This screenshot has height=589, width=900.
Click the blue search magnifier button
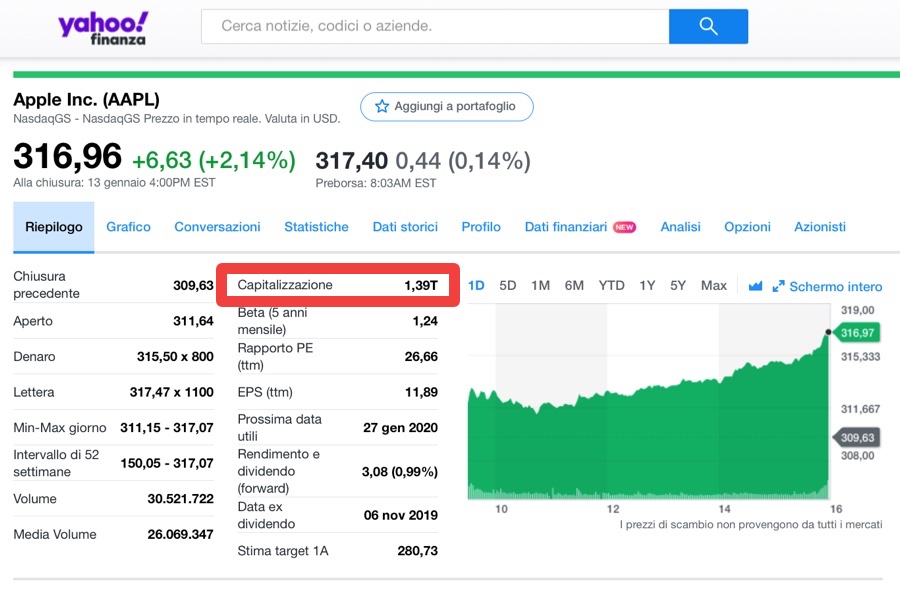click(x=708, y=27)
